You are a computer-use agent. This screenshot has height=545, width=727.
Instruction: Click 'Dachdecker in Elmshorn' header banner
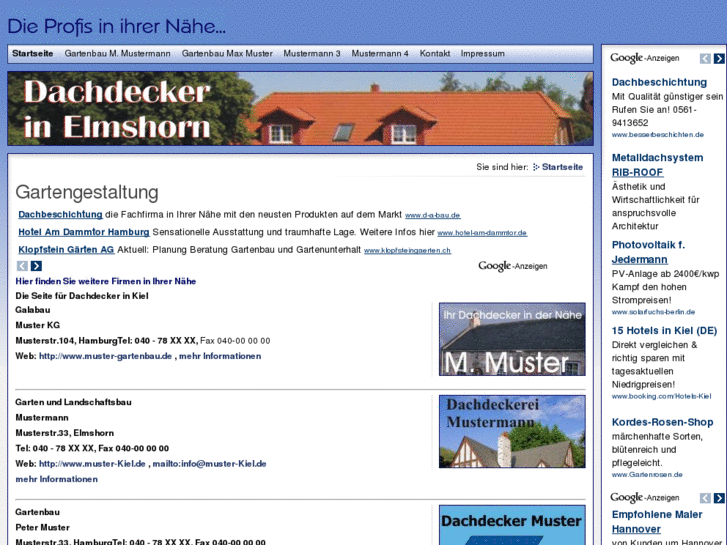[x=300, y=109]
